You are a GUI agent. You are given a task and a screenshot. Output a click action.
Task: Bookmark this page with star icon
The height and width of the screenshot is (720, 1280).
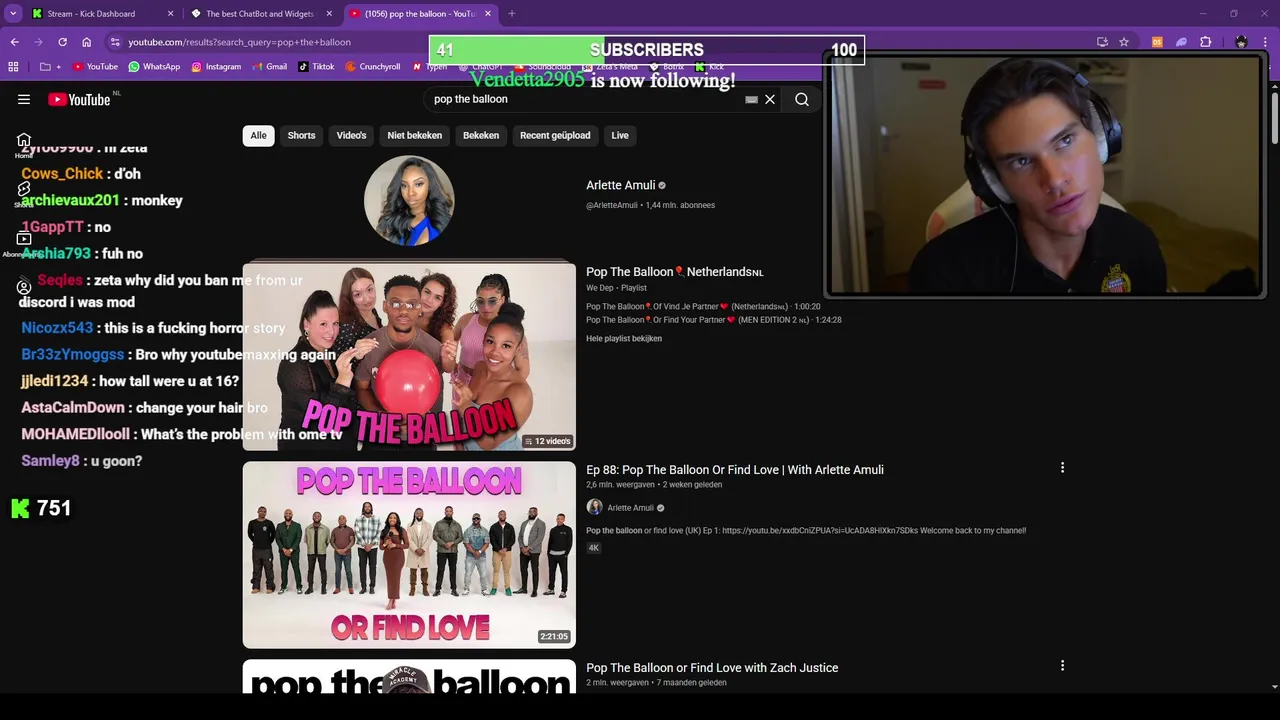pos(1124,42)
